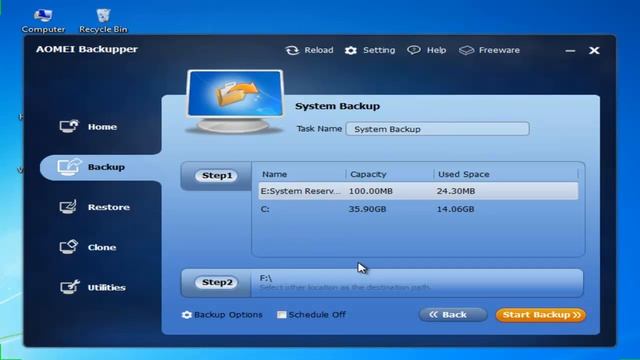Click the Freeware label

tap(499, 50)
